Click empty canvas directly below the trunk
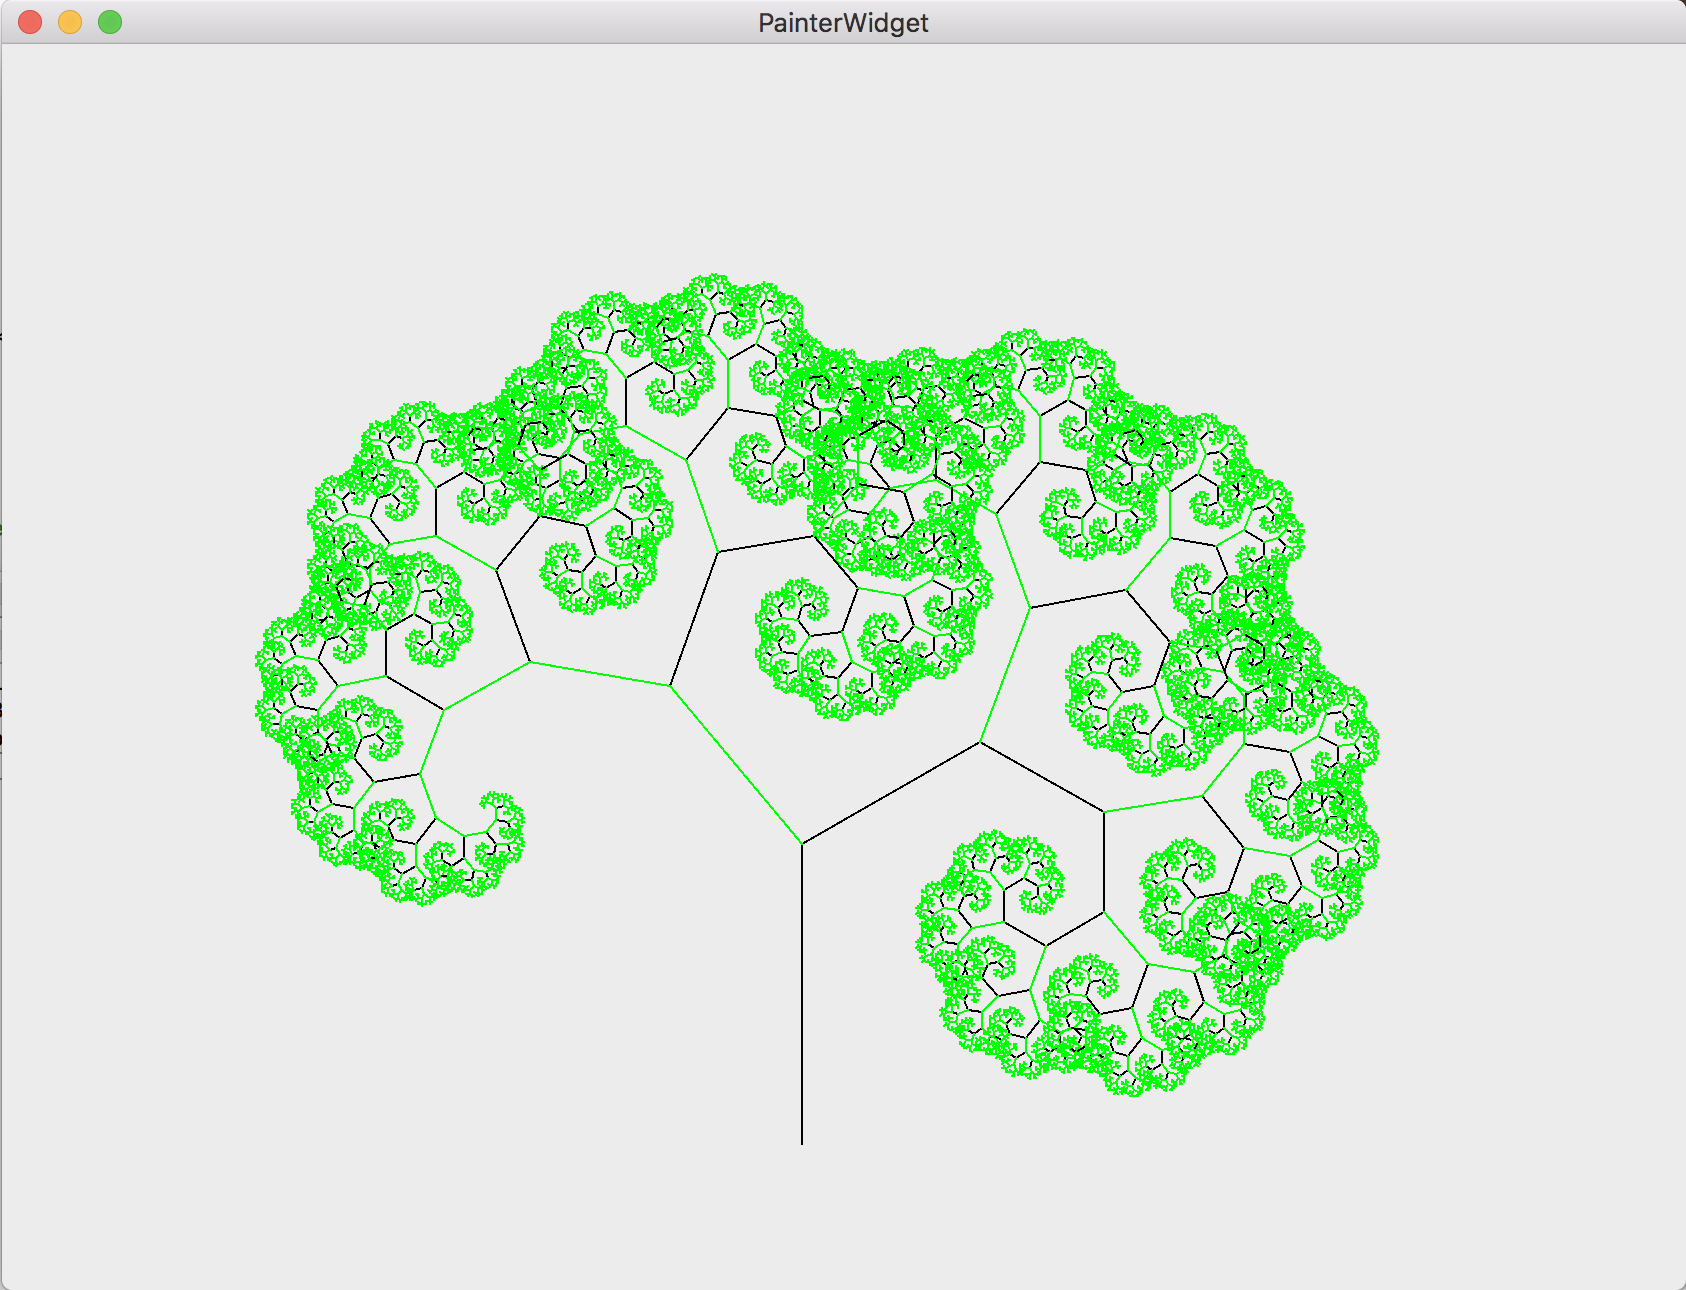Viewport: 1686px width, 1290px height. pyautogui.click(x=802, y=1210)
